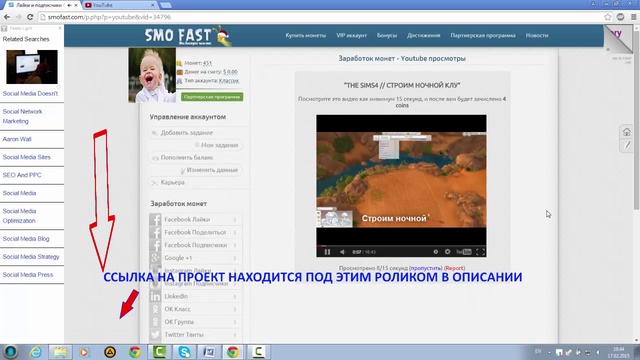This screenshot has height=360, width=640.
Task: Click the Классик account type link
Action: tap(229, 81)
